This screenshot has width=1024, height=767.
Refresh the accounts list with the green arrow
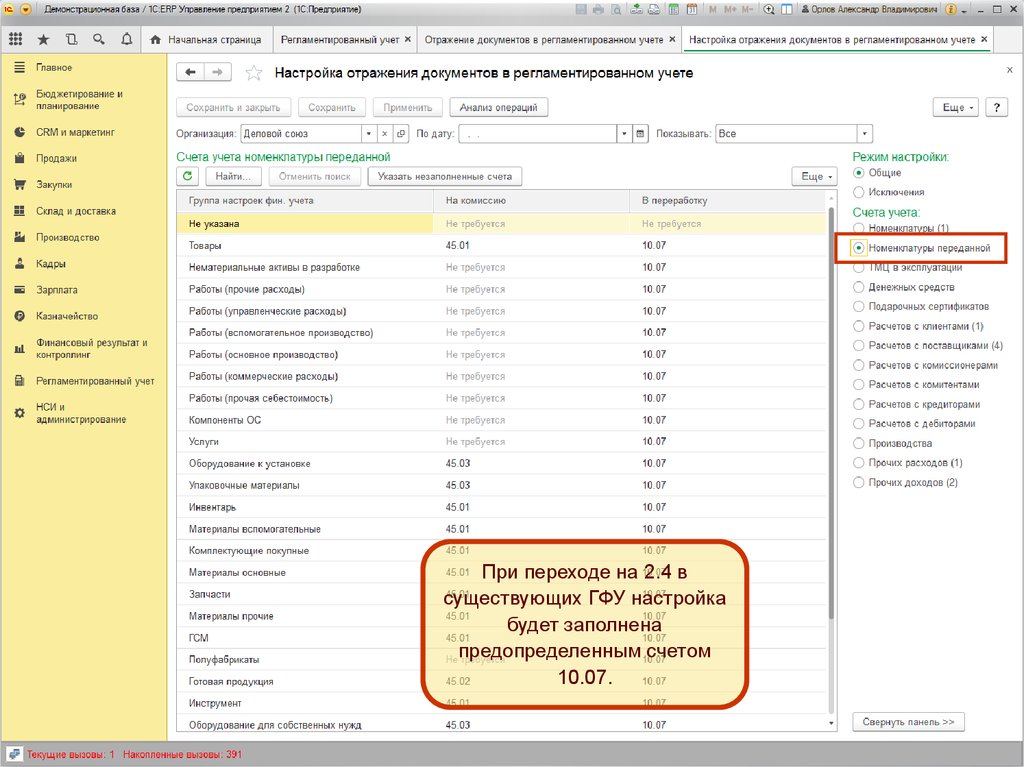tap(187, 176)
